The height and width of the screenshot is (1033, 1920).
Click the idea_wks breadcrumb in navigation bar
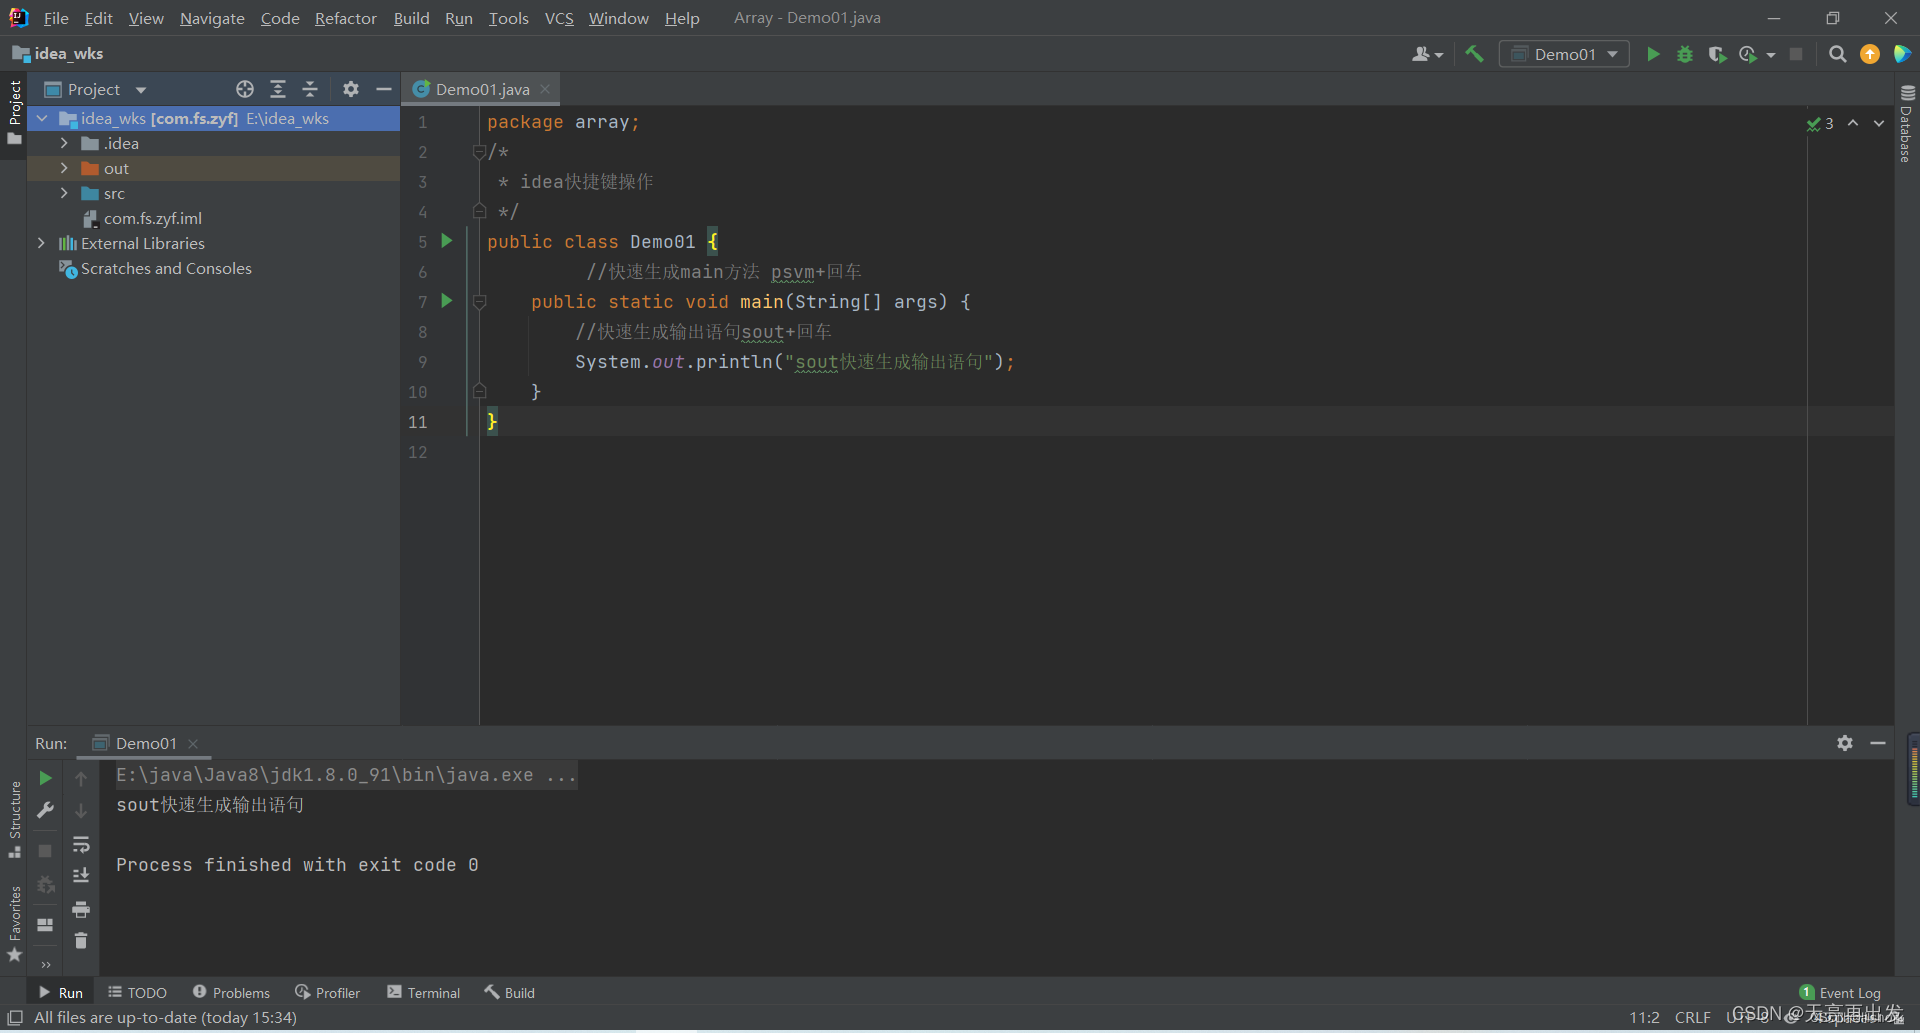(58, 54)
